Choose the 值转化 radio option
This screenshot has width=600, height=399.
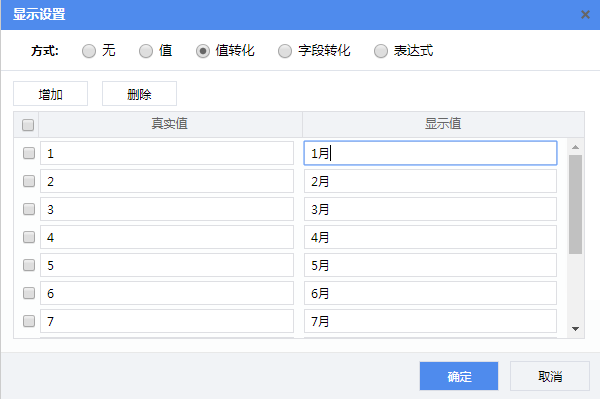pos(203,51)
